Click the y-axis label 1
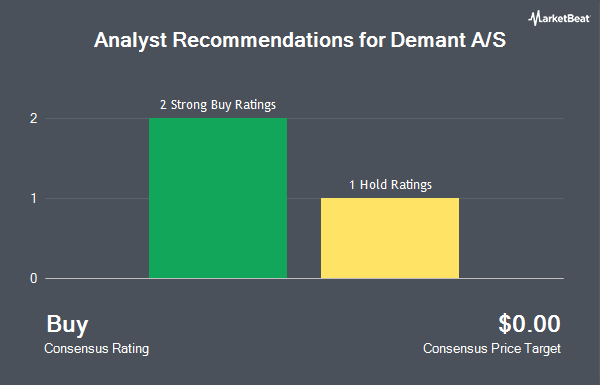Screen dimensions: 600x385 (x=34, y=199)
